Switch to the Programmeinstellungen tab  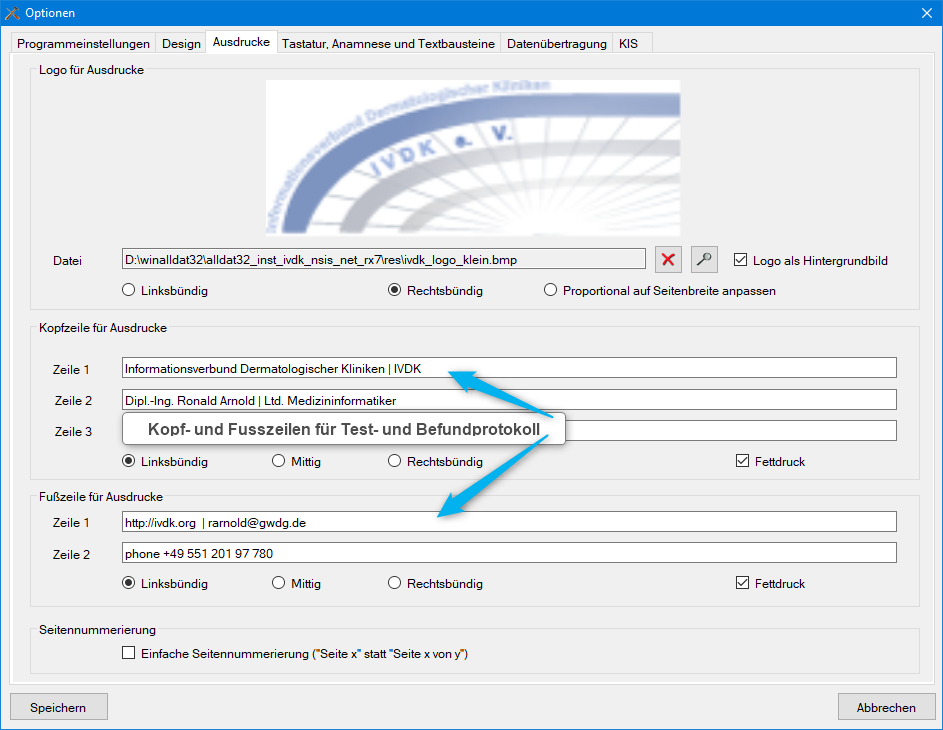84,44
